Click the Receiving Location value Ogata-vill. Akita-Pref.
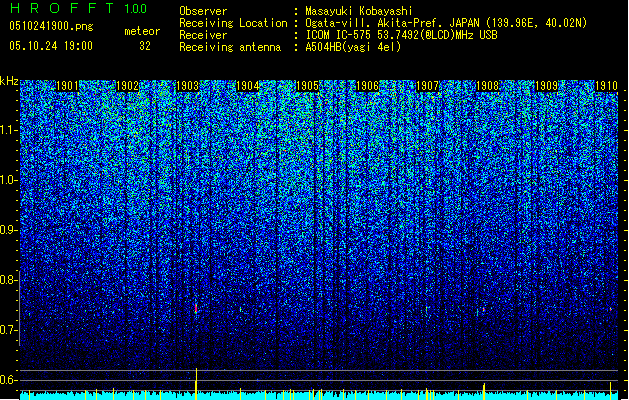 click(x=373, y=23)
